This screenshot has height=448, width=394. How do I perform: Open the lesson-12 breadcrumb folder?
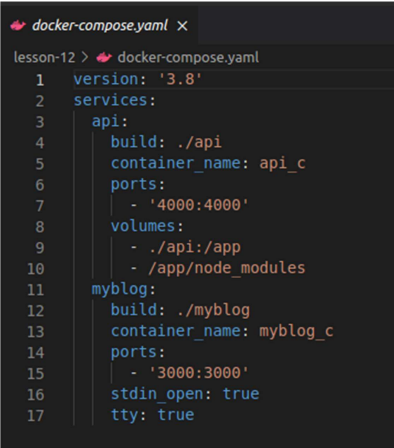(44, 57)
